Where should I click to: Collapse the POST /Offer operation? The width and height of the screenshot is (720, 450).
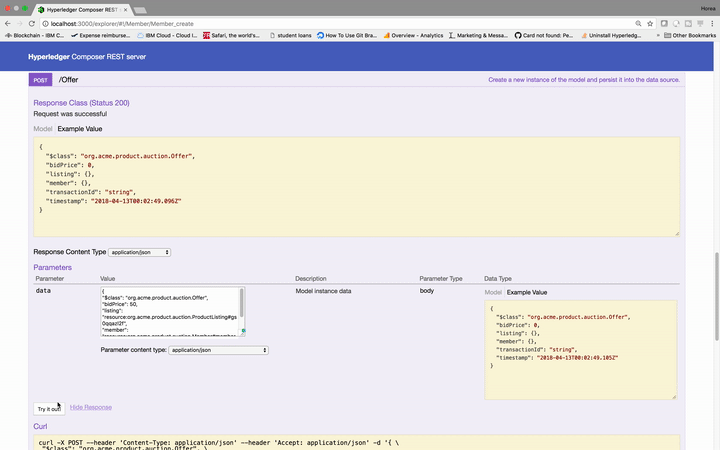(71, 79)
